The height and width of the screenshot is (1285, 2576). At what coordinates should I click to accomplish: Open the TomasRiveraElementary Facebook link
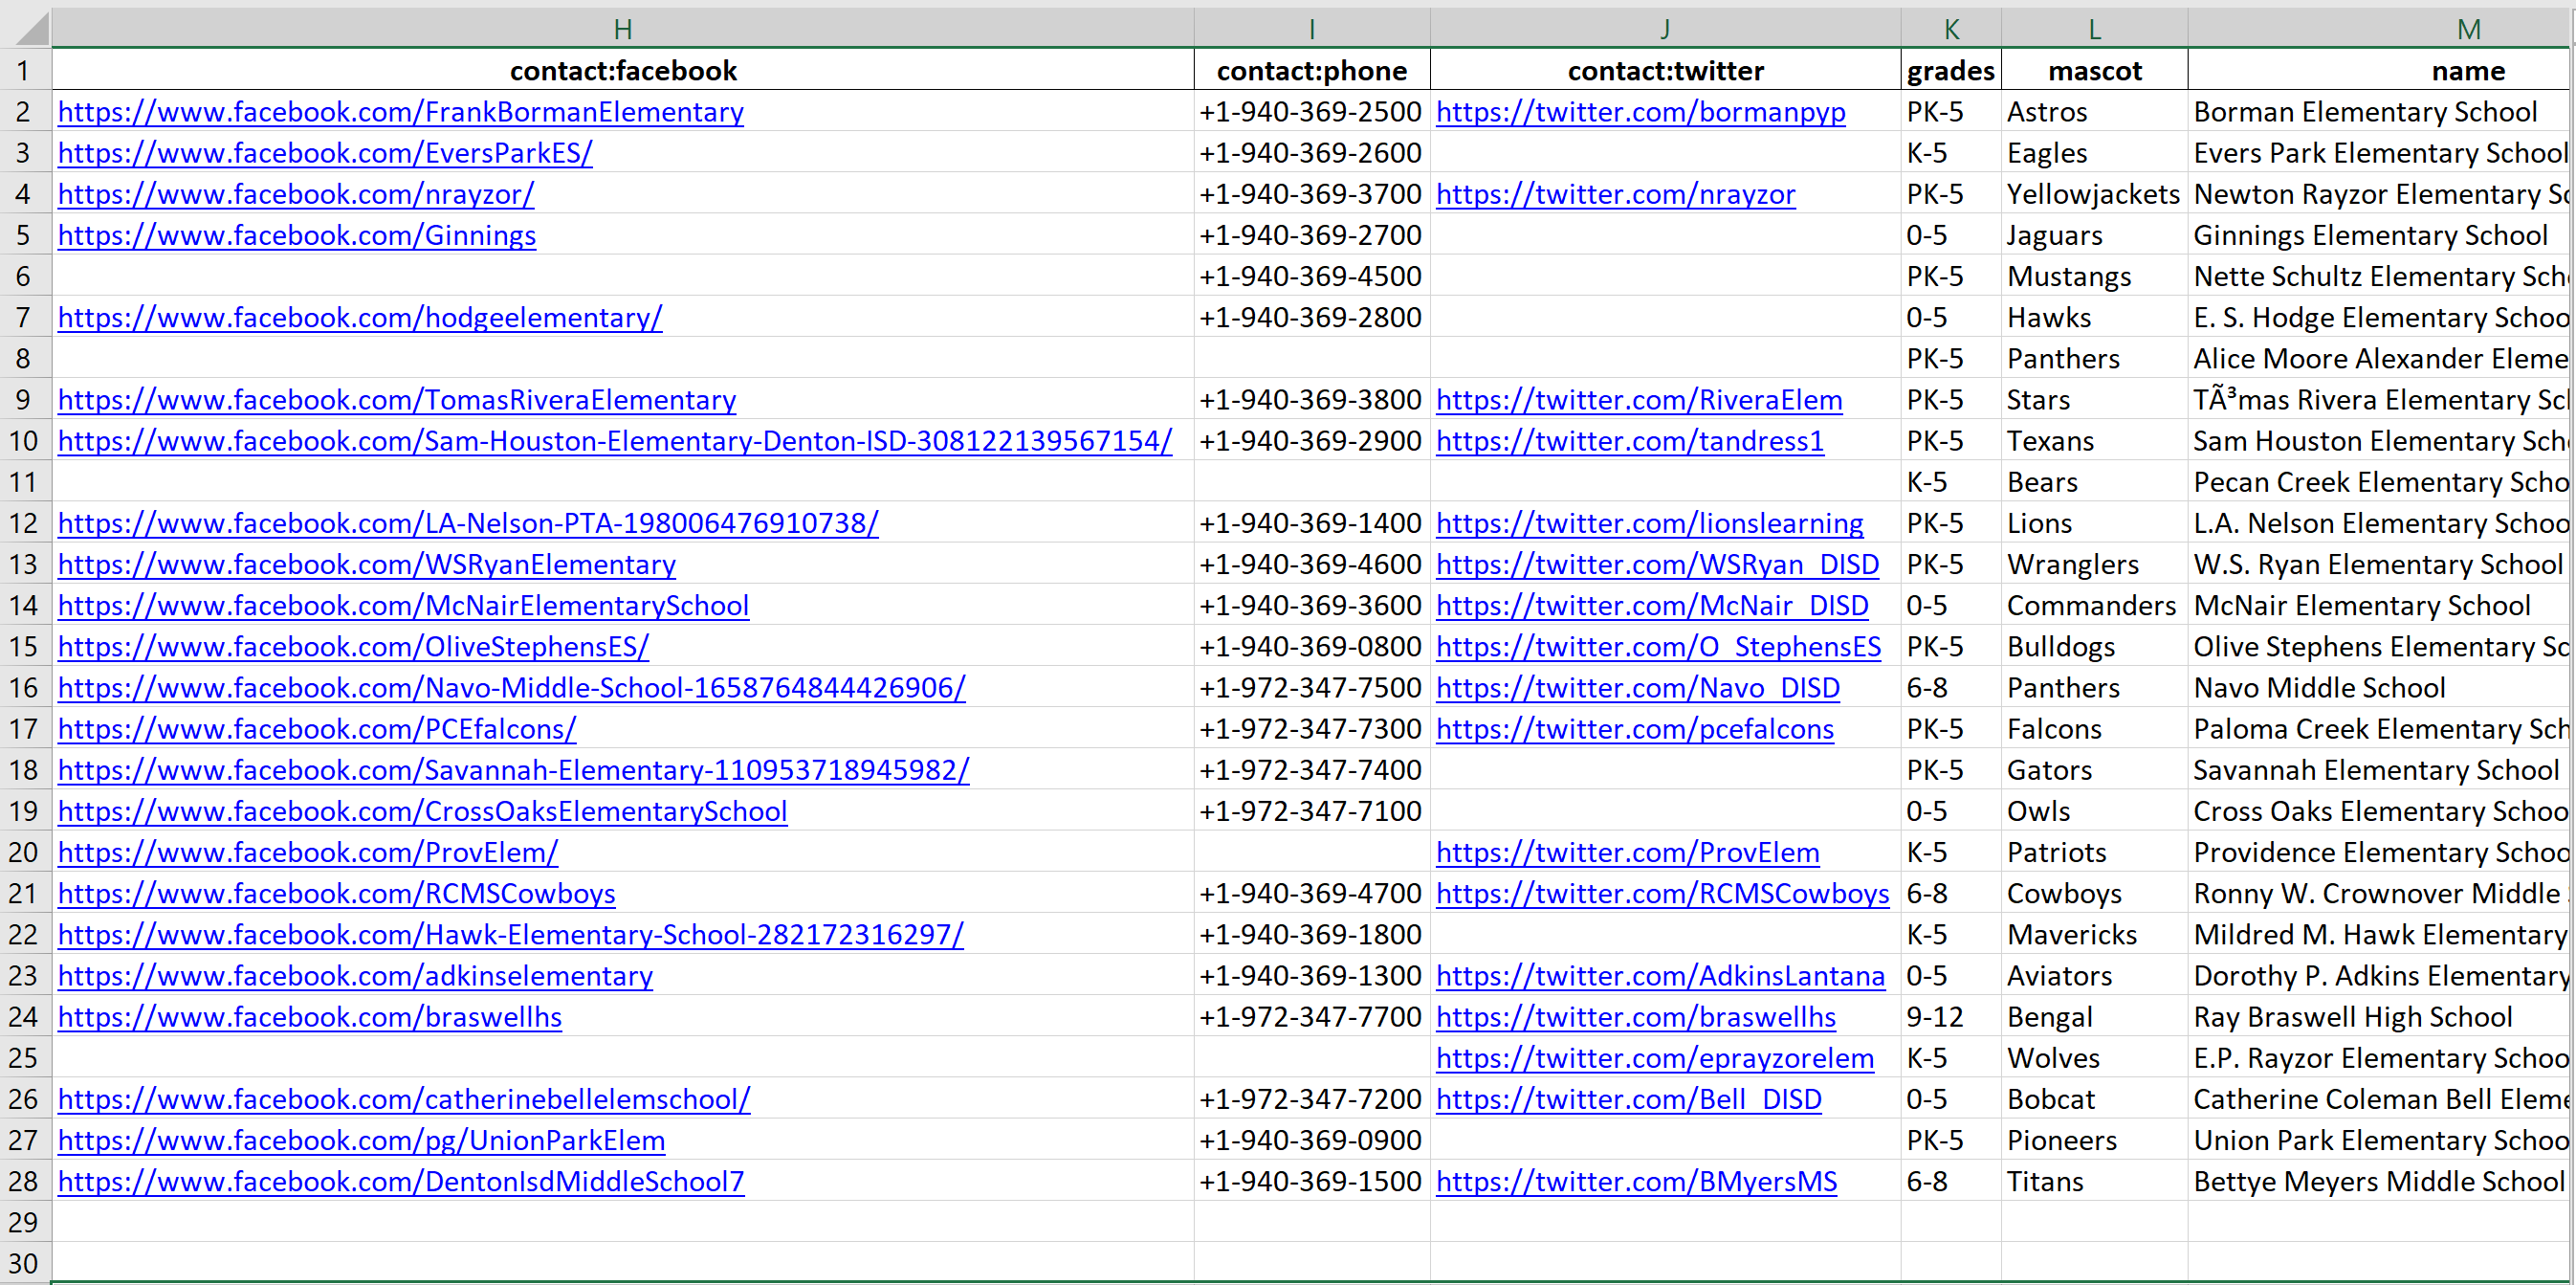point(397,400)
